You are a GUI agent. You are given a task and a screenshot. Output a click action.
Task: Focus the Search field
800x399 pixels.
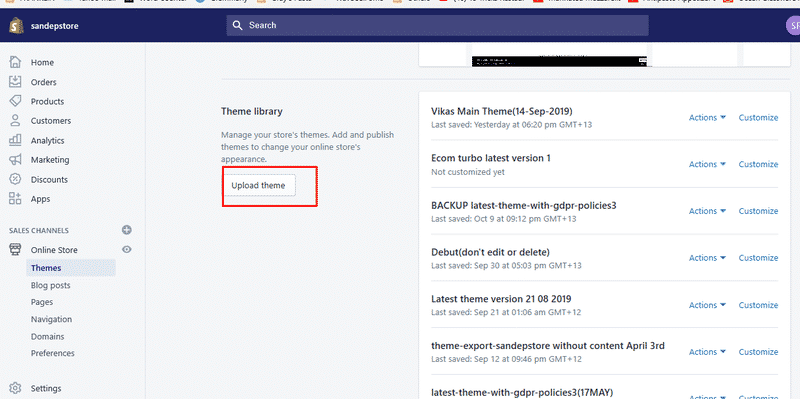tap(437, 26)
